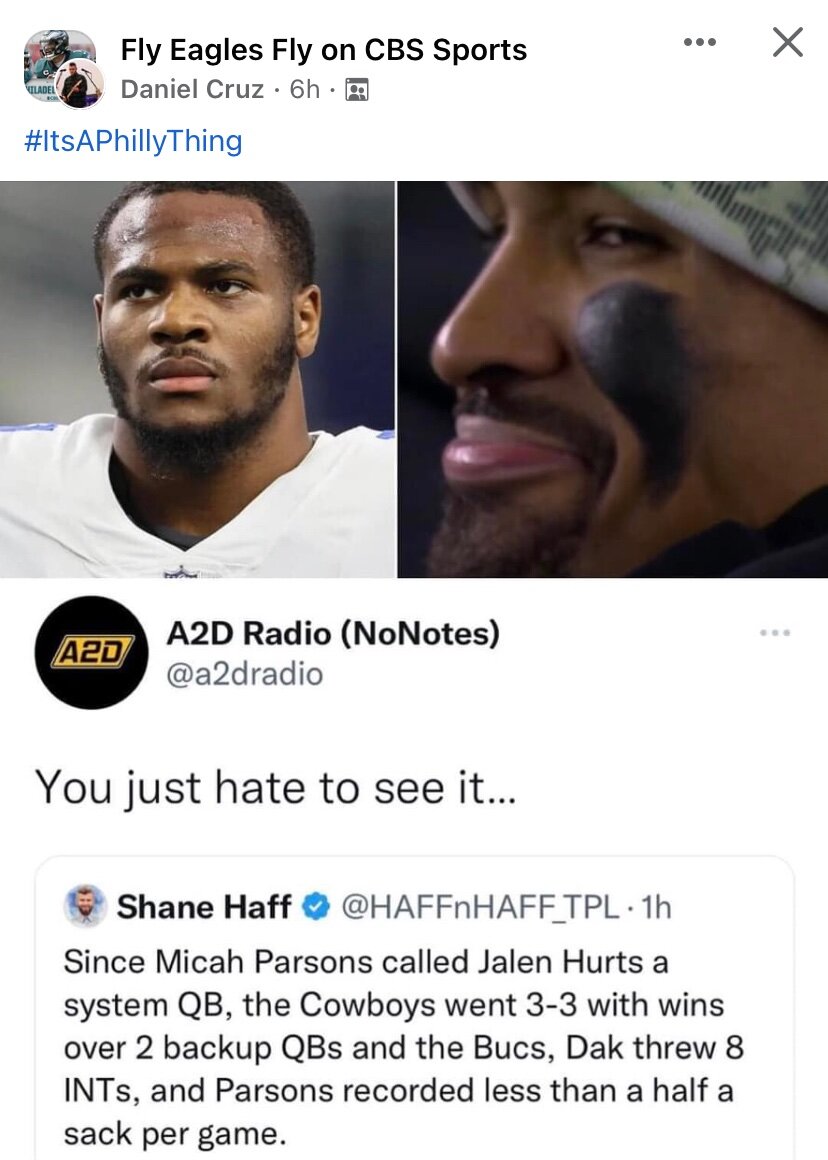Open the A2D Radio round logo
828x1160 pixels.
92,652
